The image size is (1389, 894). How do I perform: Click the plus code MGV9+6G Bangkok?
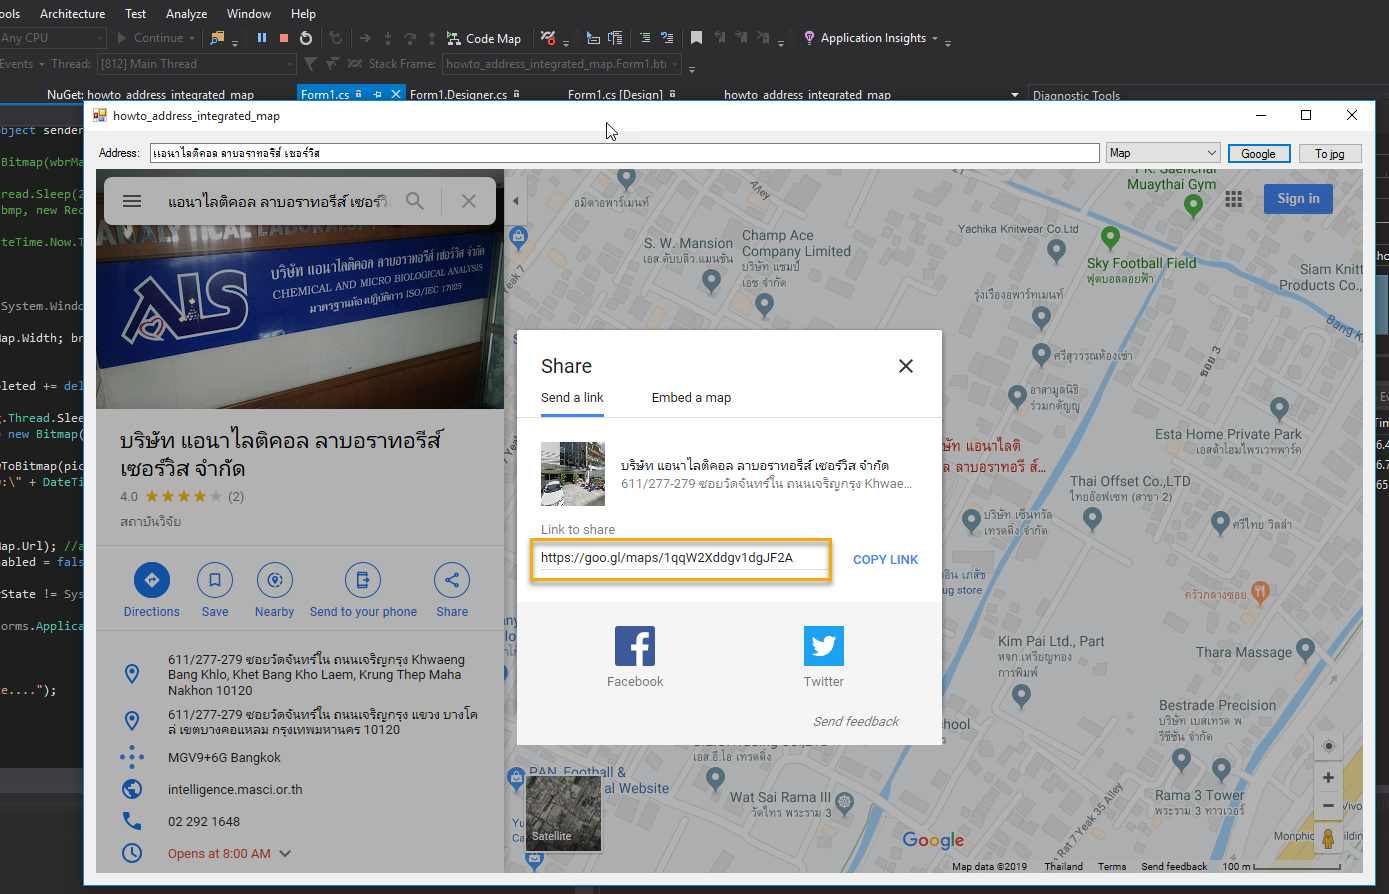224,757
